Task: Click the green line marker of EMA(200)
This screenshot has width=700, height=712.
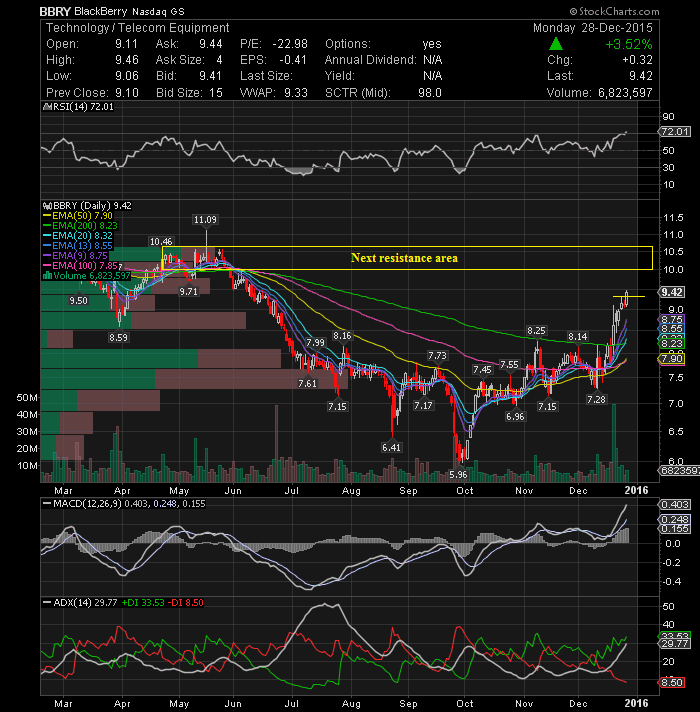Action: click(x=47, y=226)
